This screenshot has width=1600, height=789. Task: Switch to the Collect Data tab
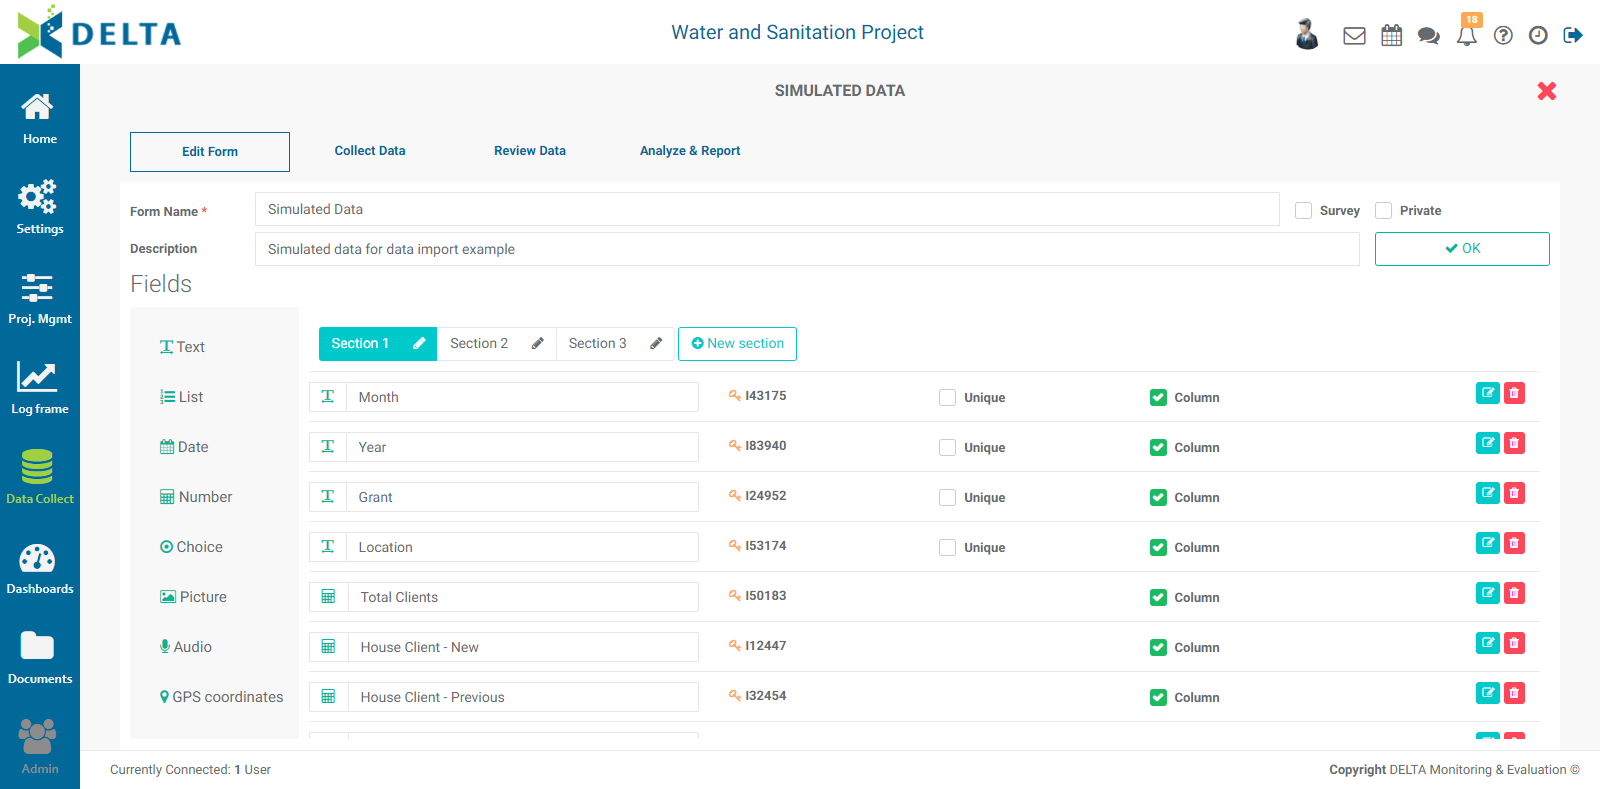[x=370, y=151]
